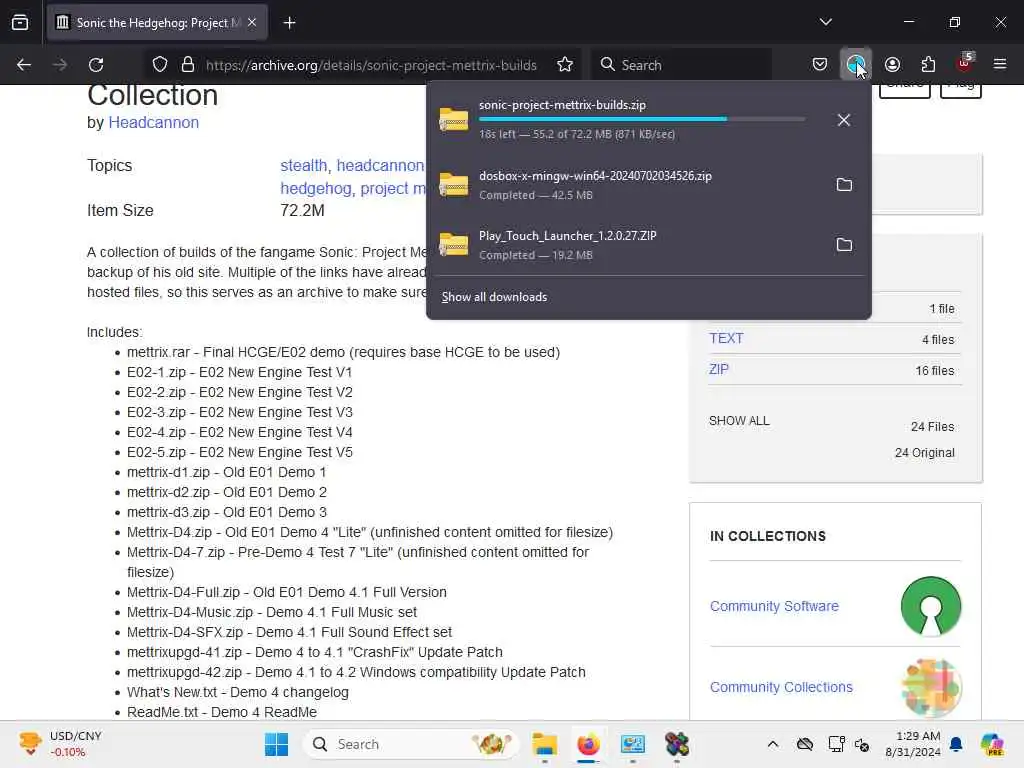Switch to Firefox taskbar icon

[x=588, y=744]
